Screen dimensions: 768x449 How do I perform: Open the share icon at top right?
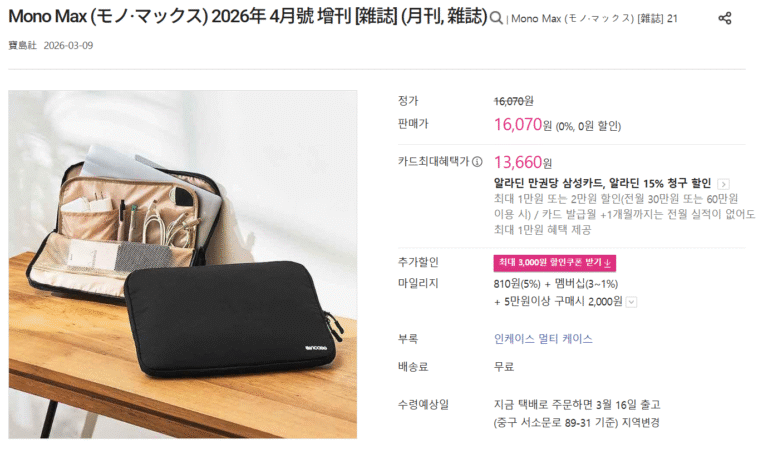tap(724, 19)
